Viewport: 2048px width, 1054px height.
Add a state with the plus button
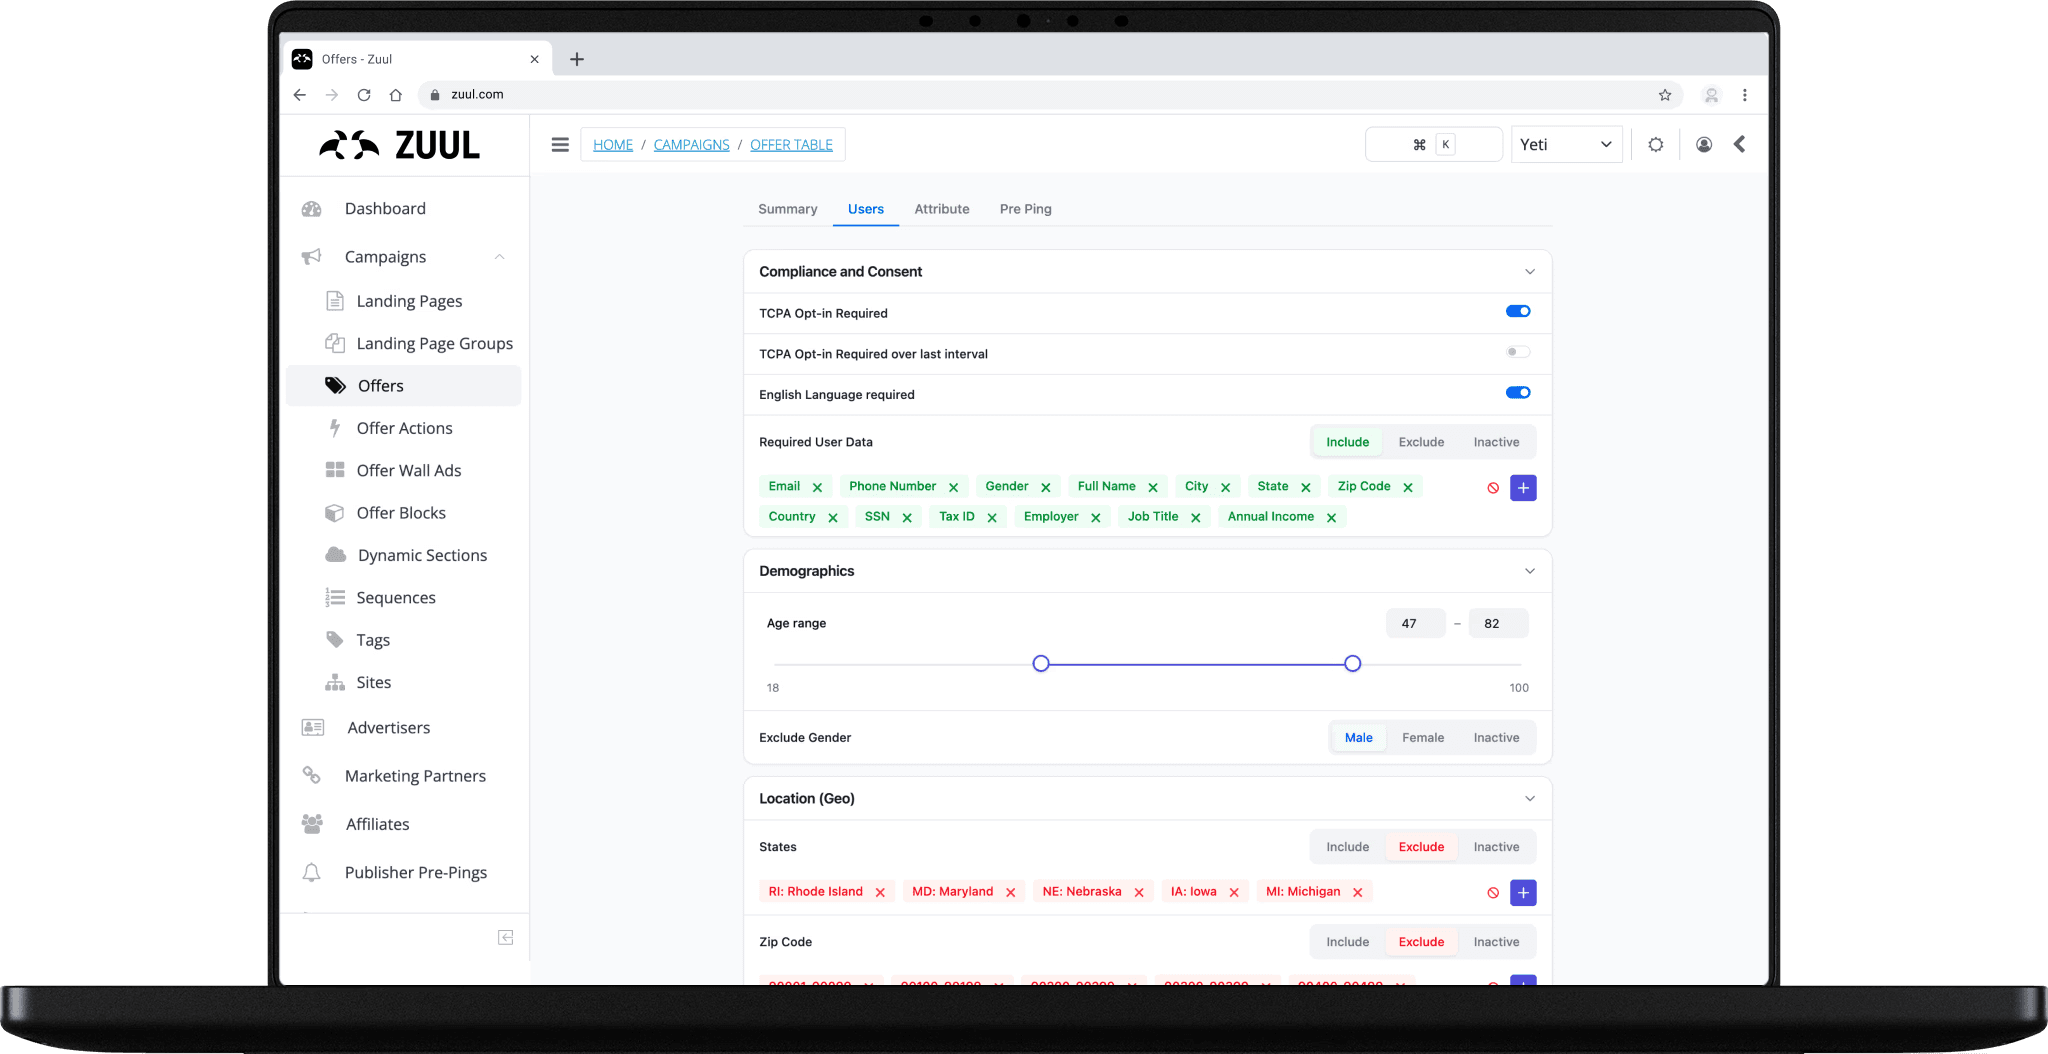(x=1523, y=893)
